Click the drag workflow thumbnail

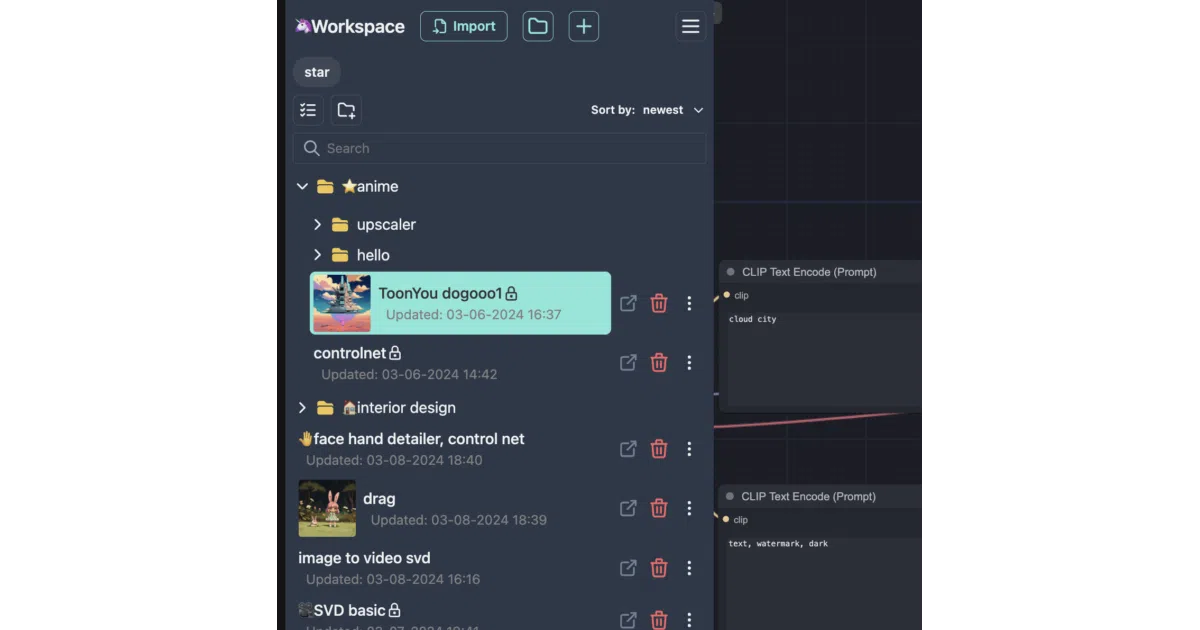coord(327,508)
